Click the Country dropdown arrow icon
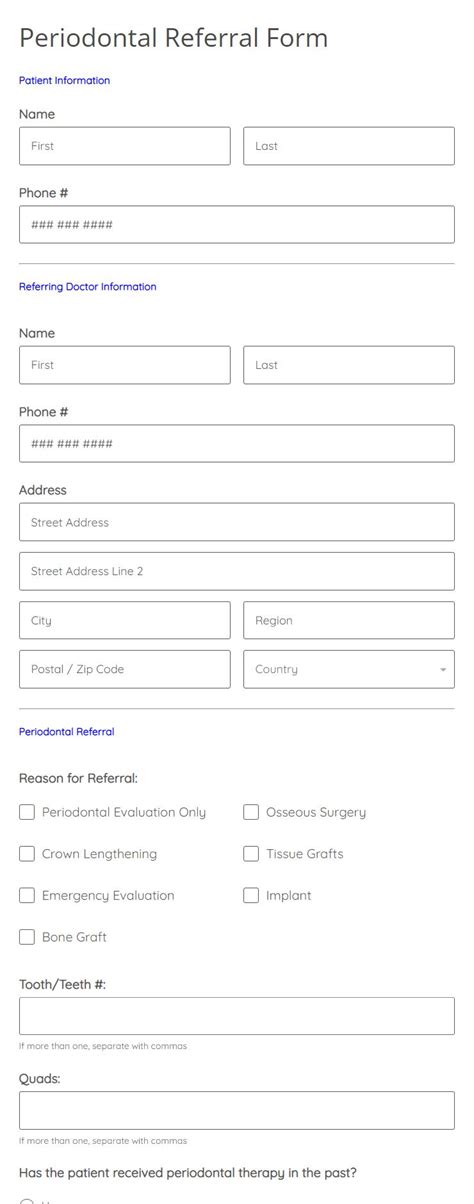The image size is (474, 1204). point(443,670)
